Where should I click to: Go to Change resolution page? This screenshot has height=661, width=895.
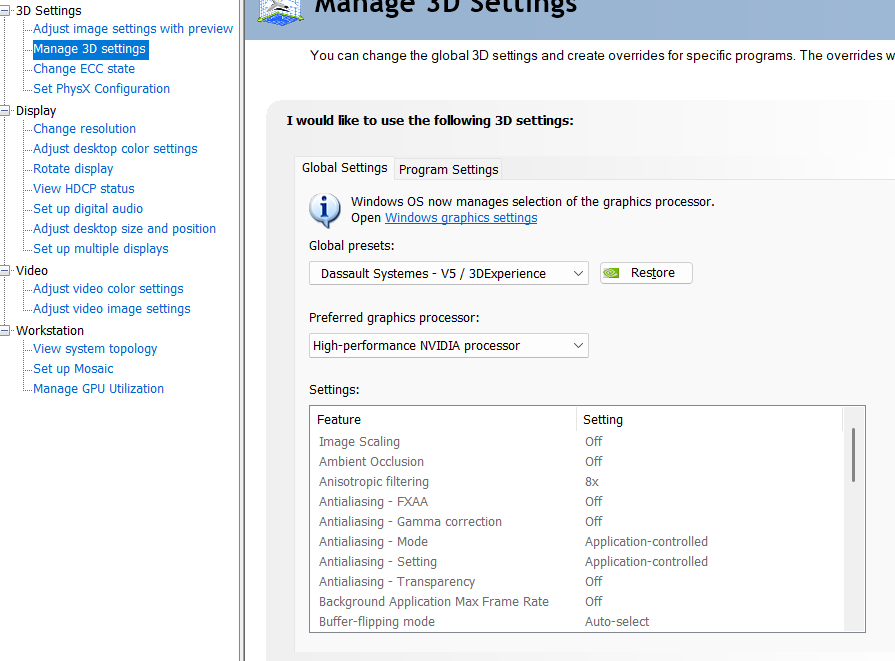coord(84,129)
